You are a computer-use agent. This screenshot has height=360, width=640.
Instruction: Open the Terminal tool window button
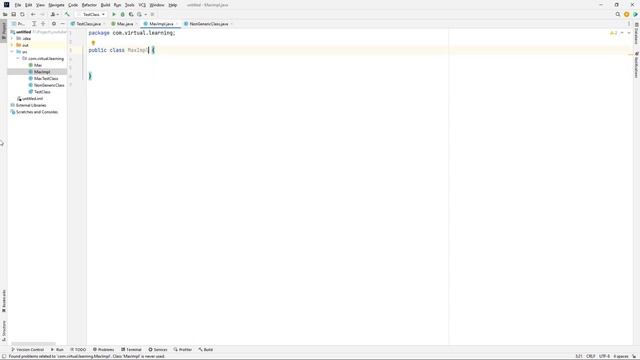[x=131, y=349]
